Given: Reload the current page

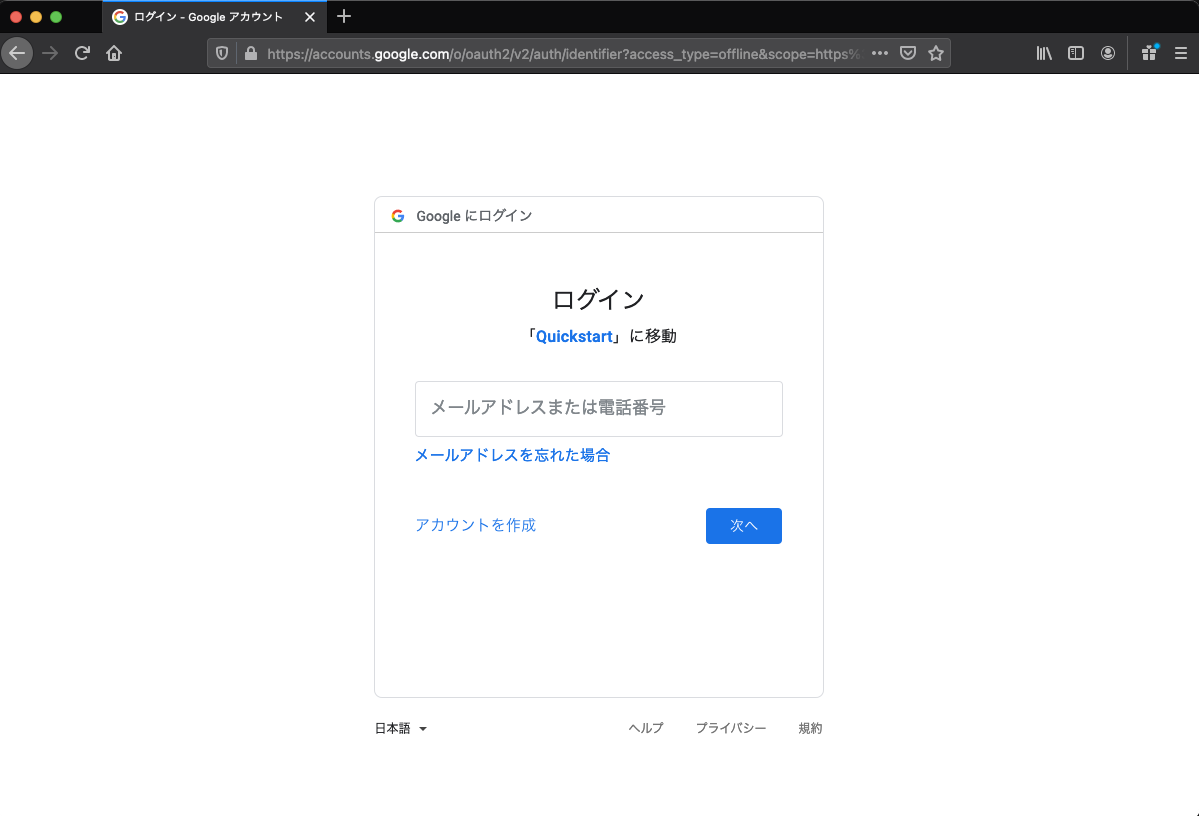Looking at the screenshot, I should click(82, 54).
